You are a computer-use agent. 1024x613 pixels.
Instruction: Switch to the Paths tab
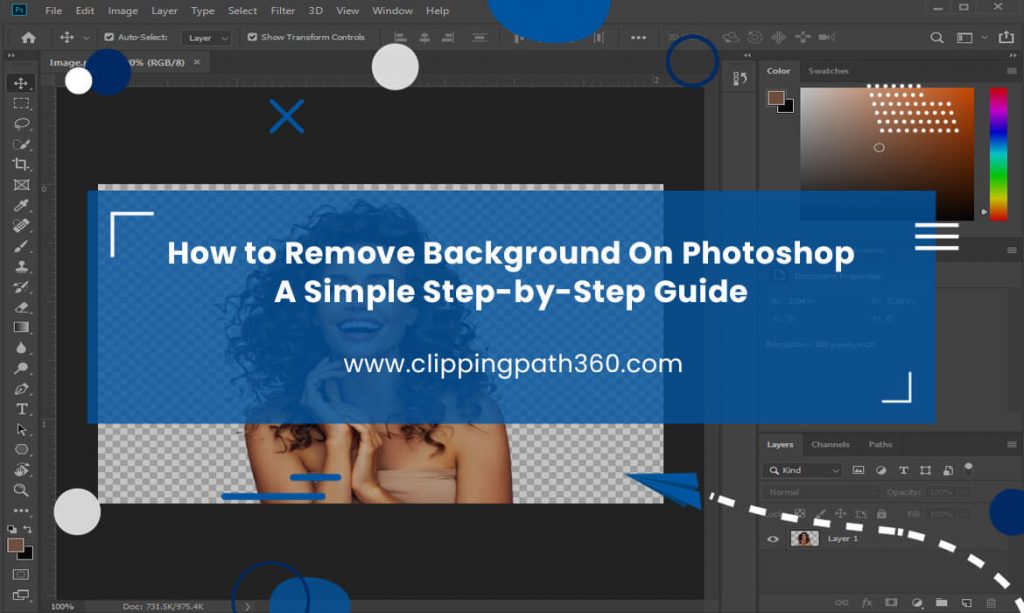880,445
